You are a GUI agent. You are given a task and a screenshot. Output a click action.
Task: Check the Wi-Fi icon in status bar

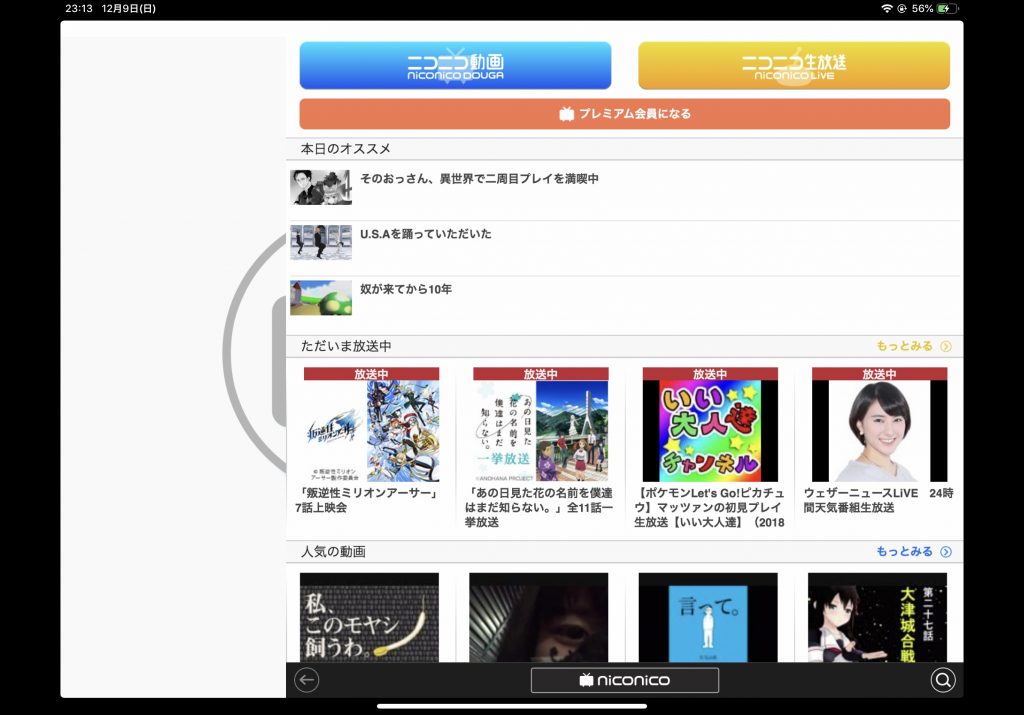(887, 8)
